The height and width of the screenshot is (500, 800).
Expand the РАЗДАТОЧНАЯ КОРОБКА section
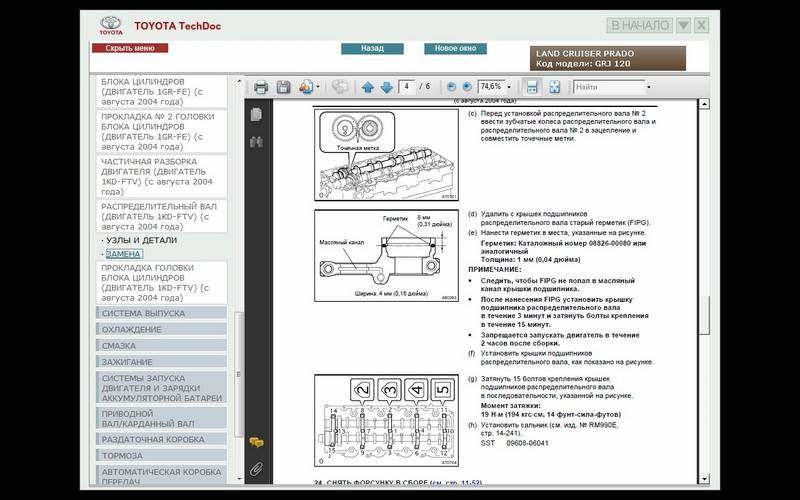pyautogui.click(x=161, y=439)
